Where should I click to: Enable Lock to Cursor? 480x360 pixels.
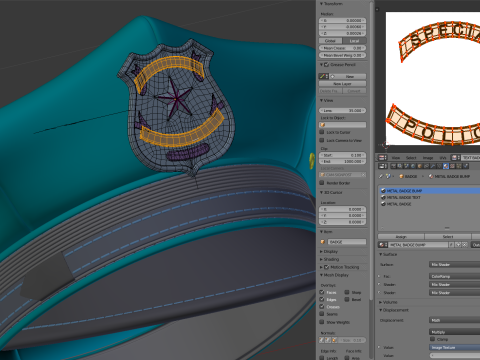(322, 132)
